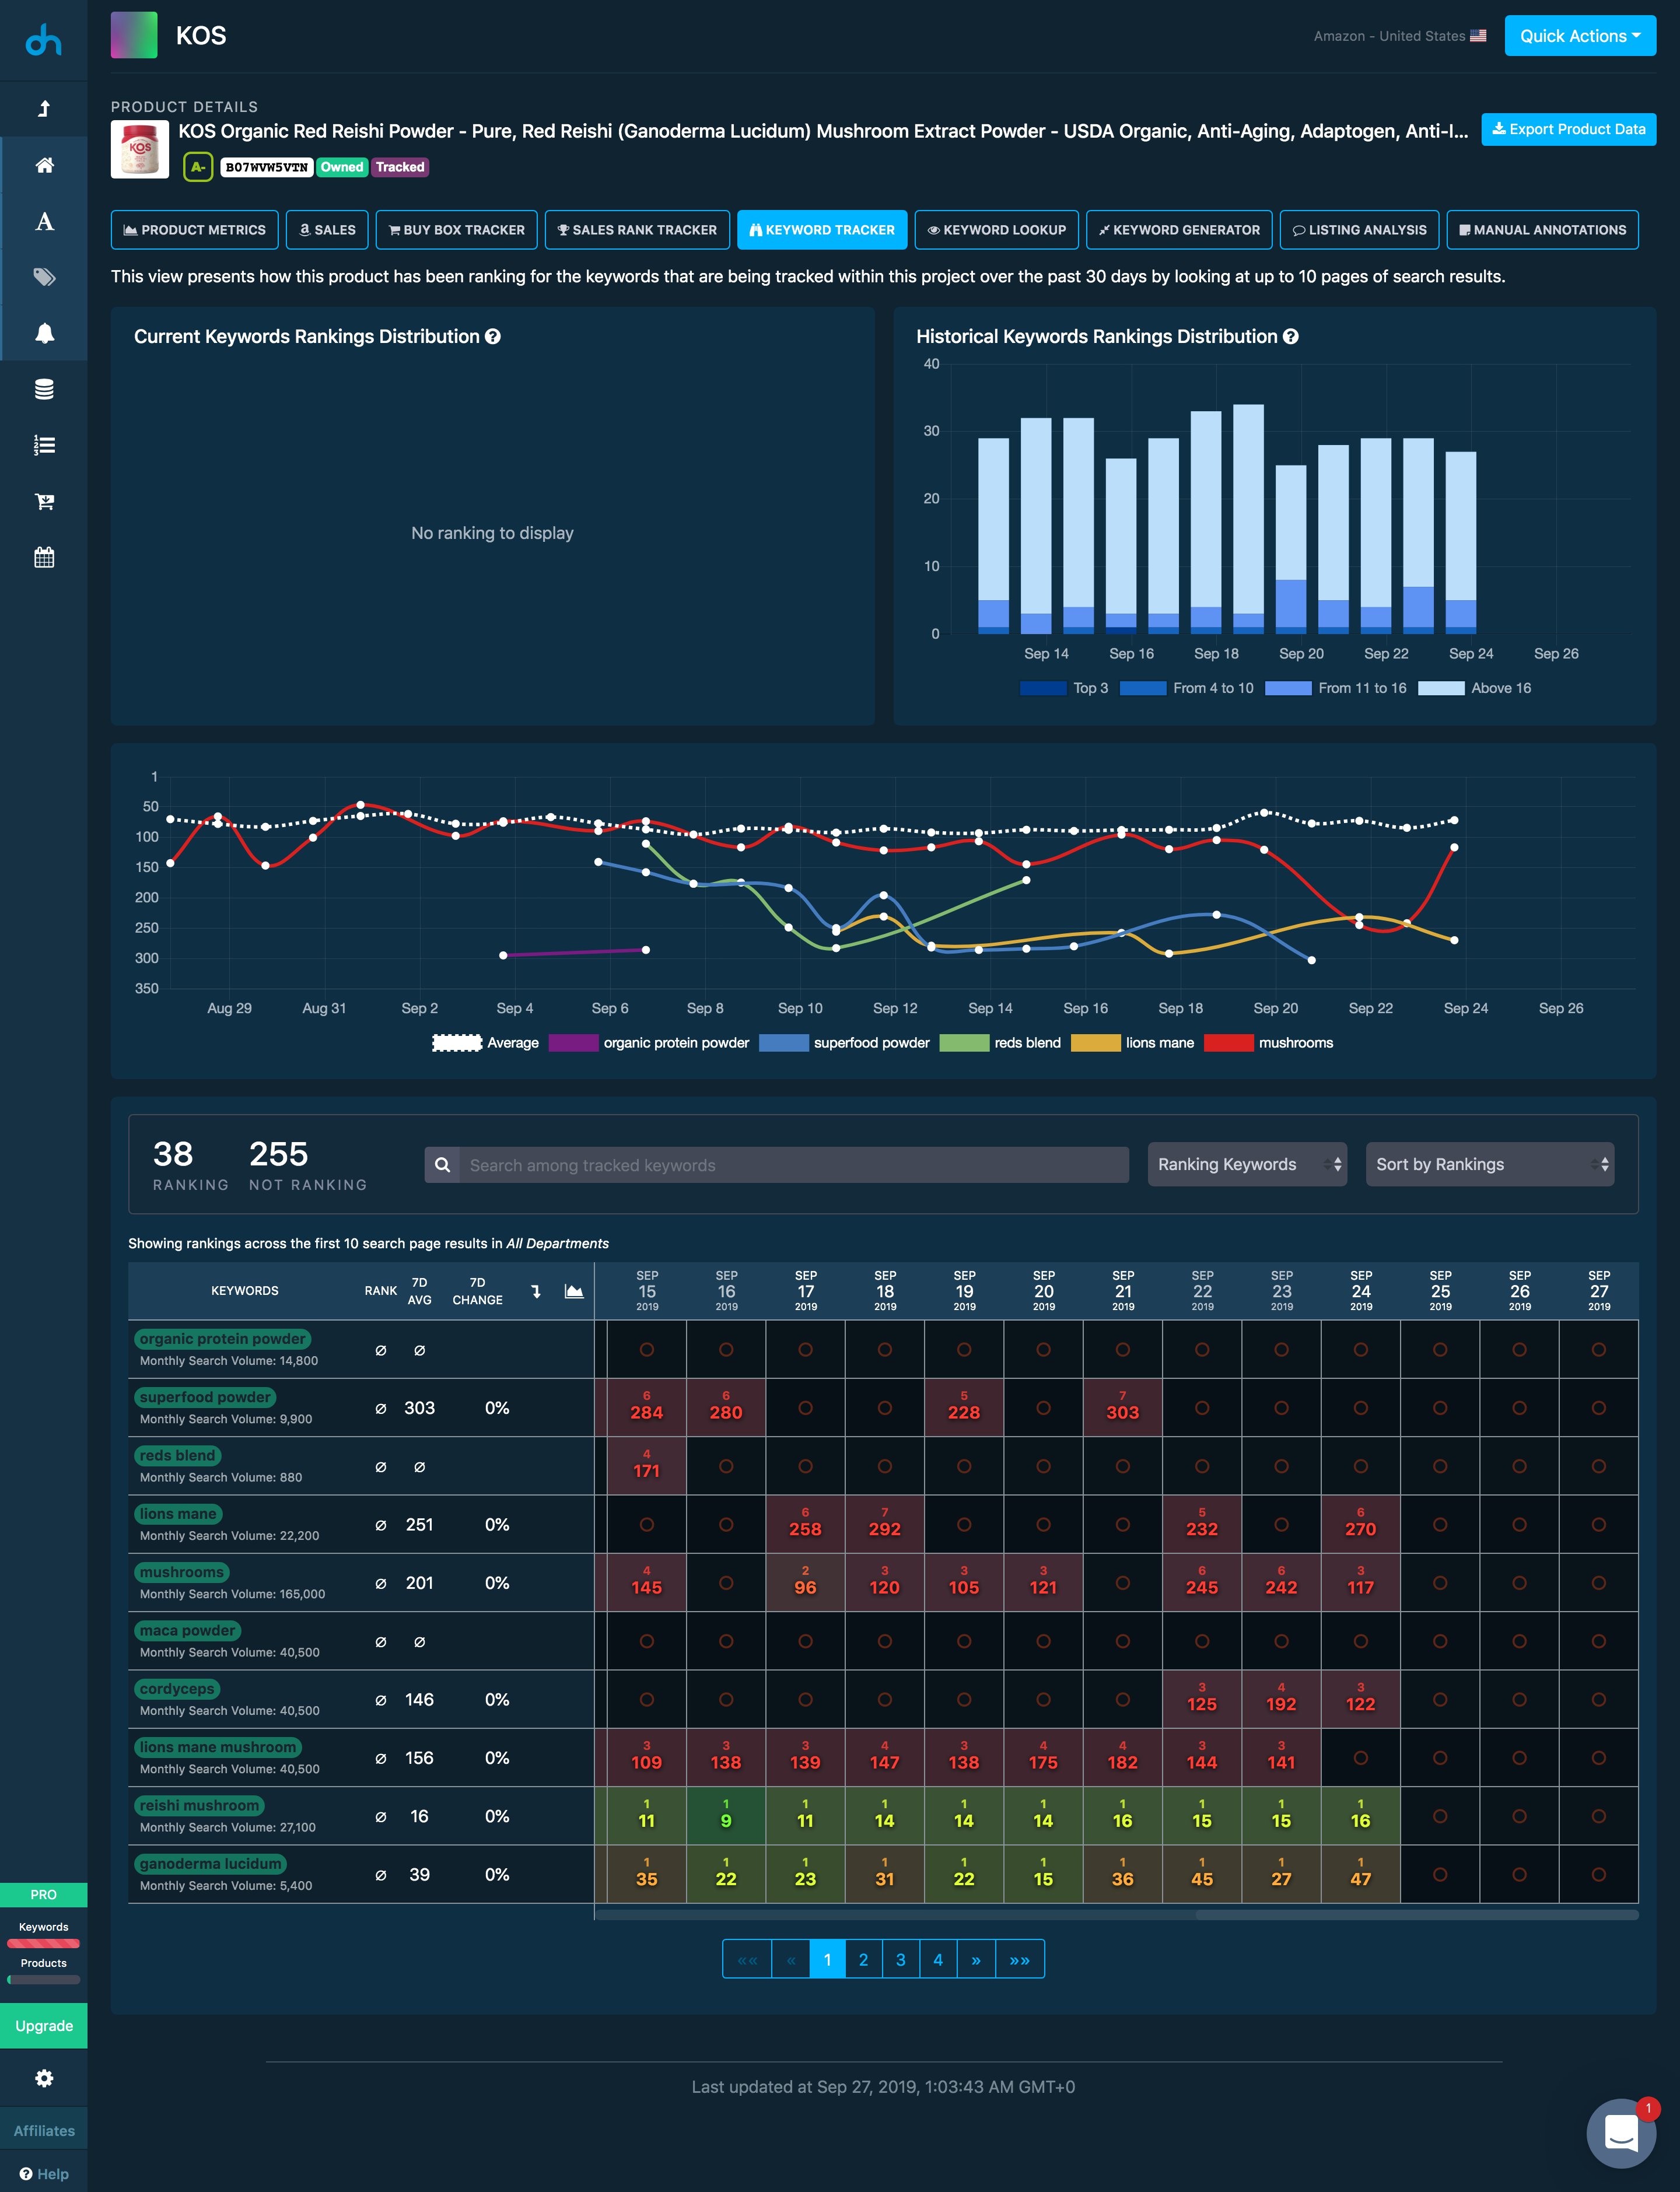This screenshot has height=2192, width=1680.
Task: Open Keyword Generator tab
Action: [1179, 230]
